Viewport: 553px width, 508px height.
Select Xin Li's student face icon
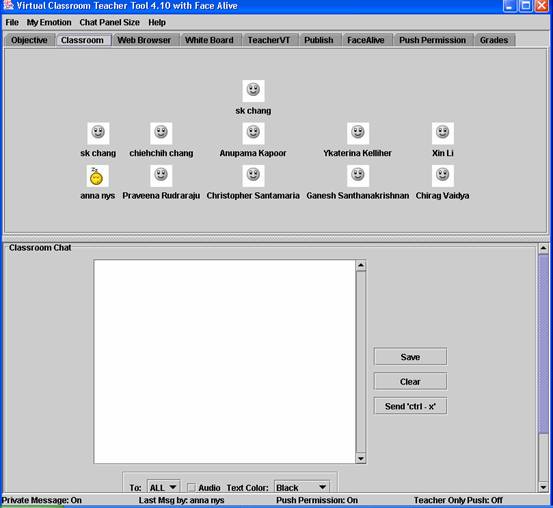coord(443,133)
